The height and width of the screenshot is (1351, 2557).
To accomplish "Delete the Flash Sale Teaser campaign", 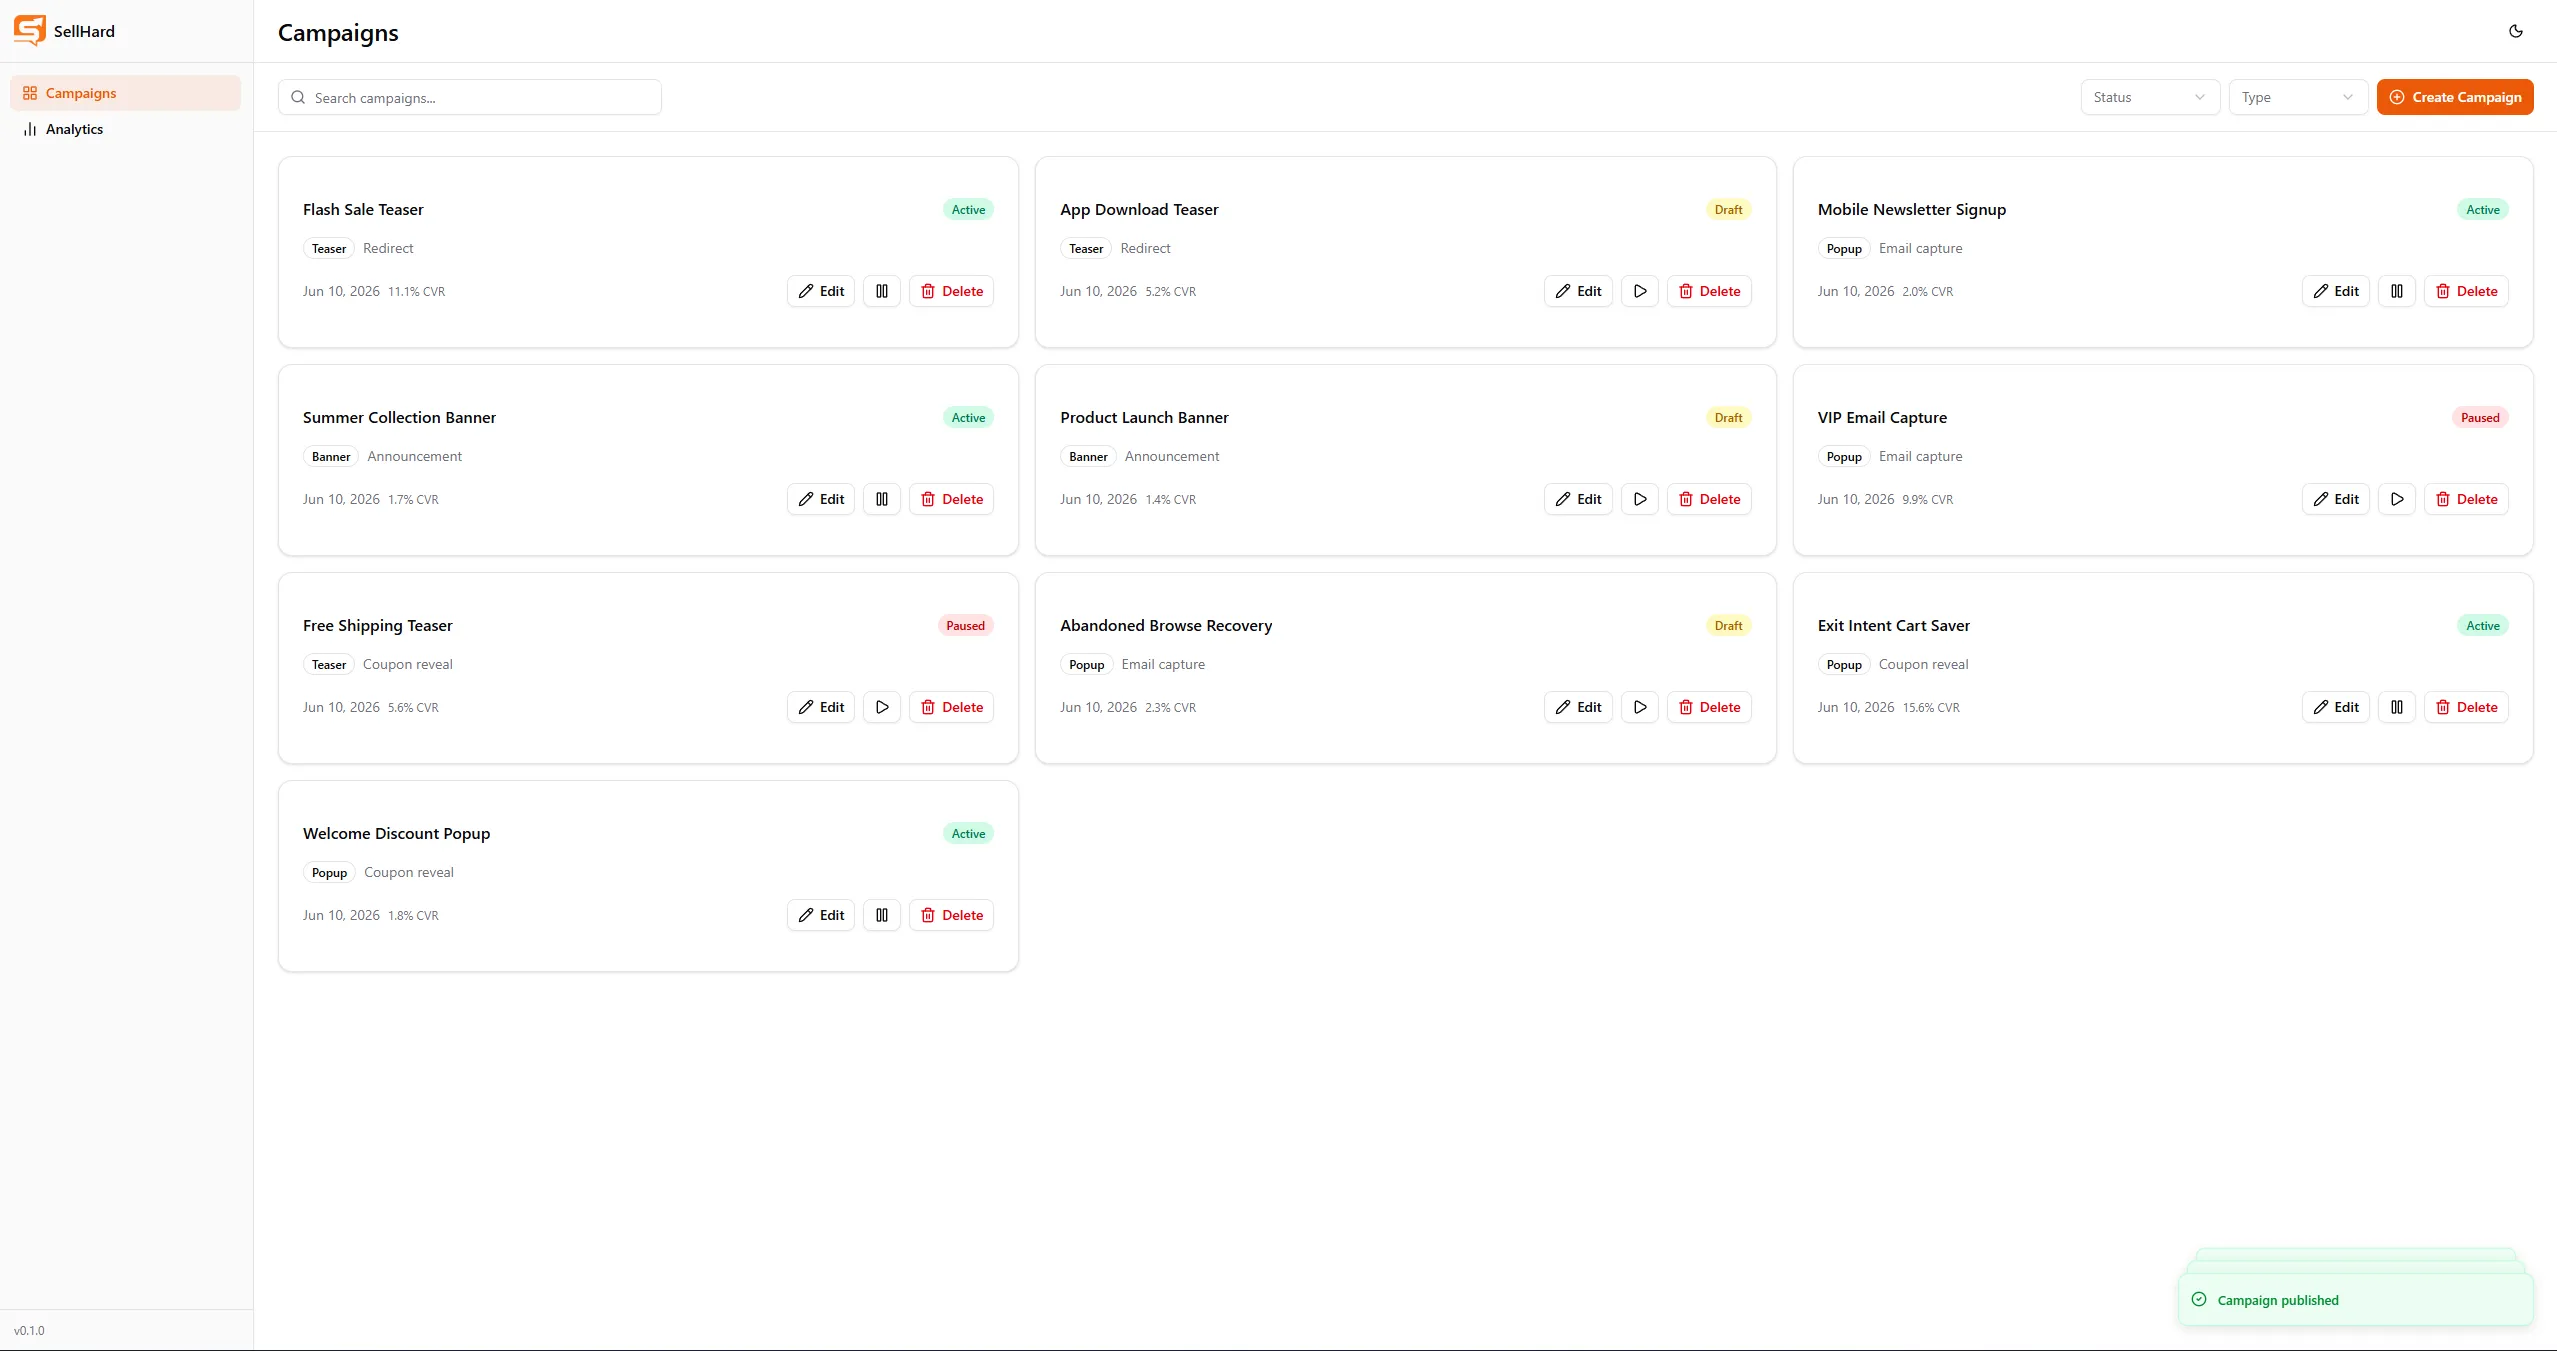I will tap(951, 291).
